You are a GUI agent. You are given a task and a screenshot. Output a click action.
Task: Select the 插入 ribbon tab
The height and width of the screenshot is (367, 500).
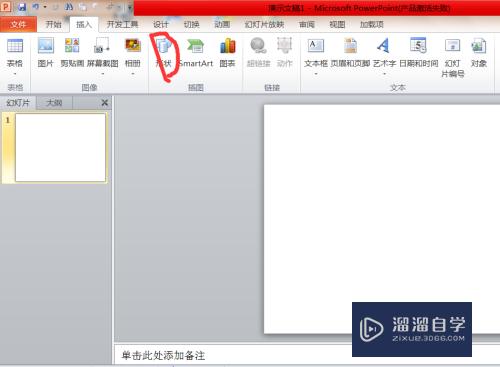(x=84, y=24)
